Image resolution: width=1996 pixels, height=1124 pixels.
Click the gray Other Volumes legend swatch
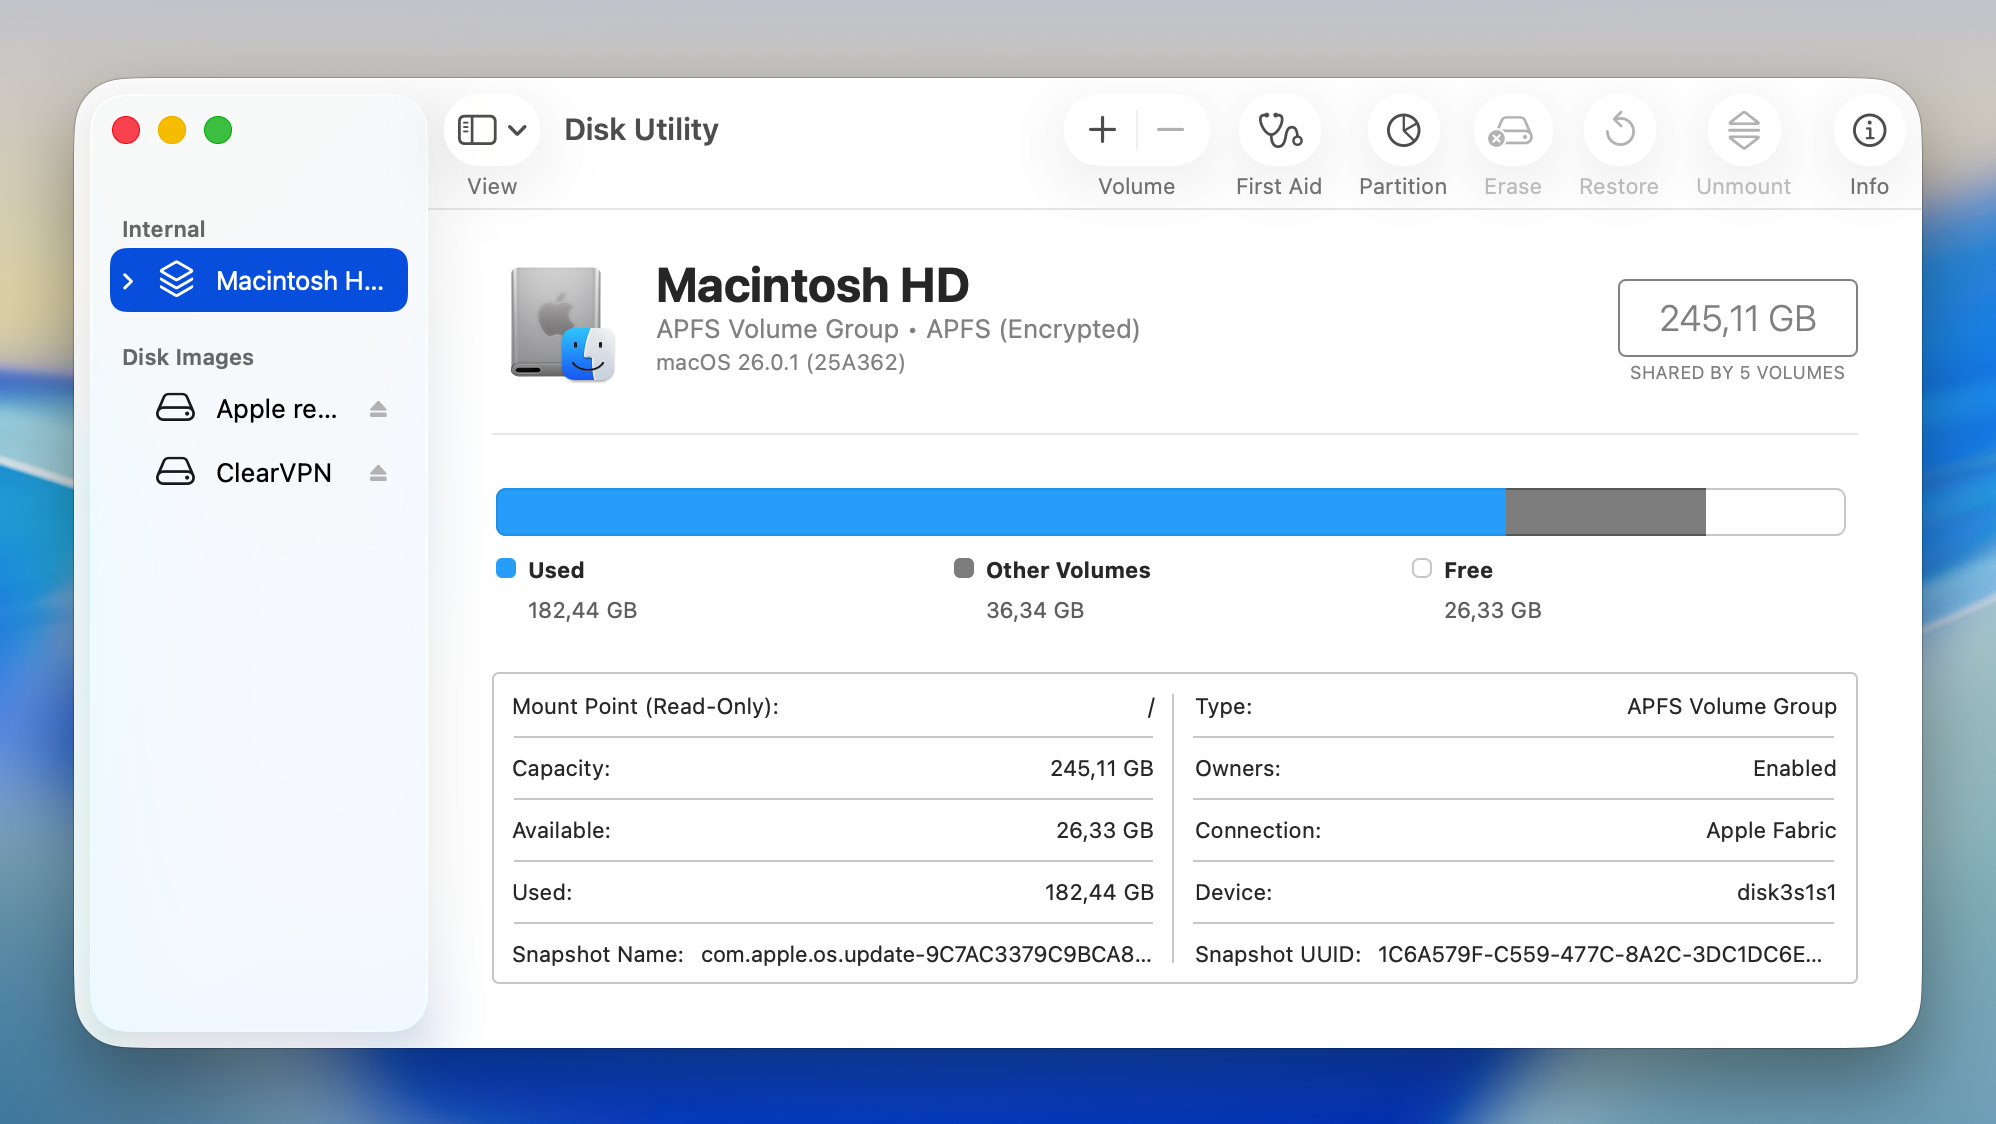tap(964, 569)
